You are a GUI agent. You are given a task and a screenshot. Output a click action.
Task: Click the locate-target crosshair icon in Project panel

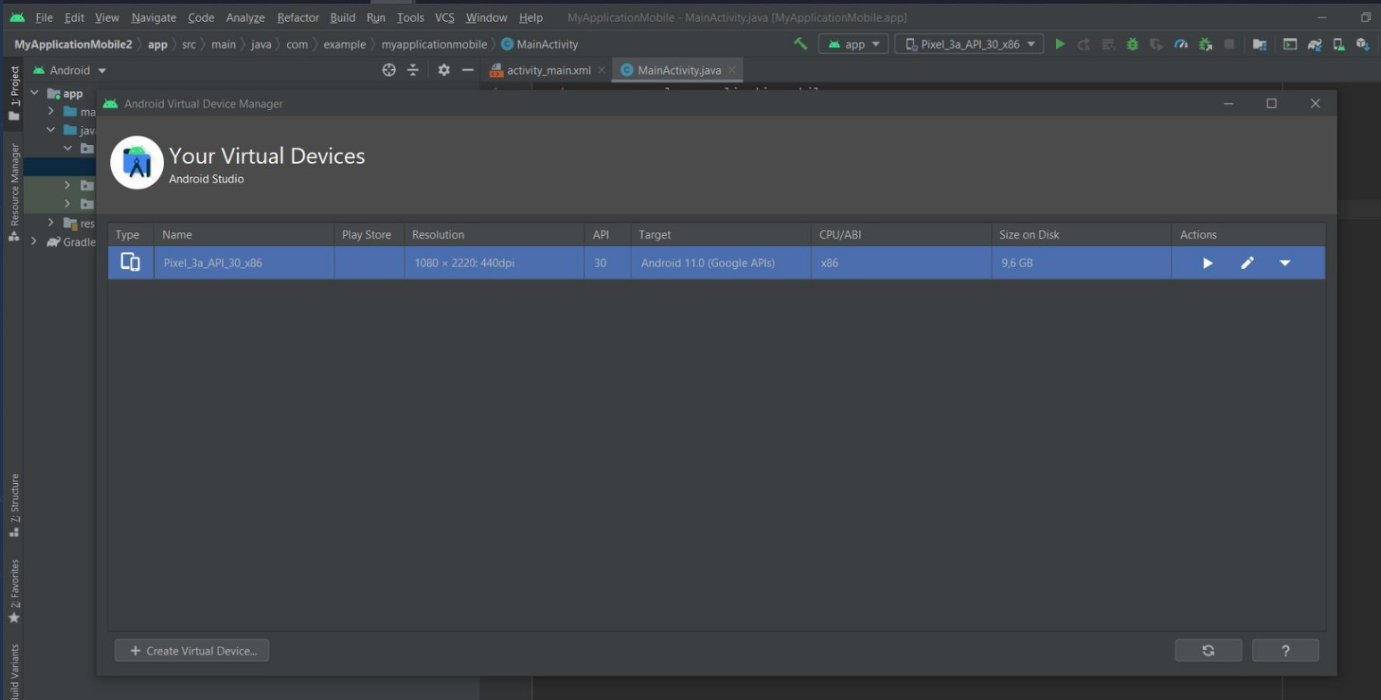[x=389, y=70]
